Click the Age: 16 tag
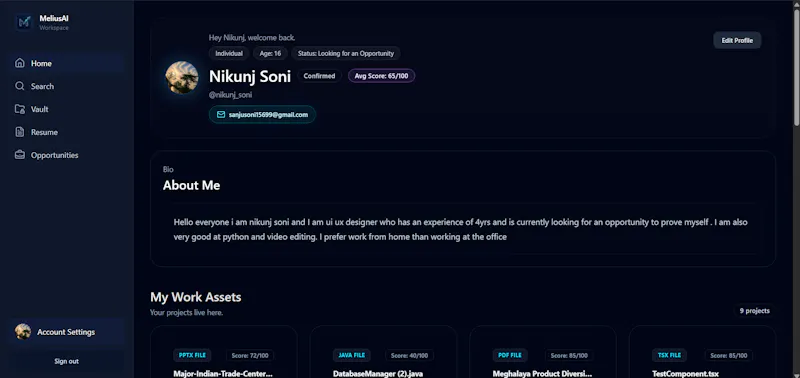 click(x=270, y=53)
